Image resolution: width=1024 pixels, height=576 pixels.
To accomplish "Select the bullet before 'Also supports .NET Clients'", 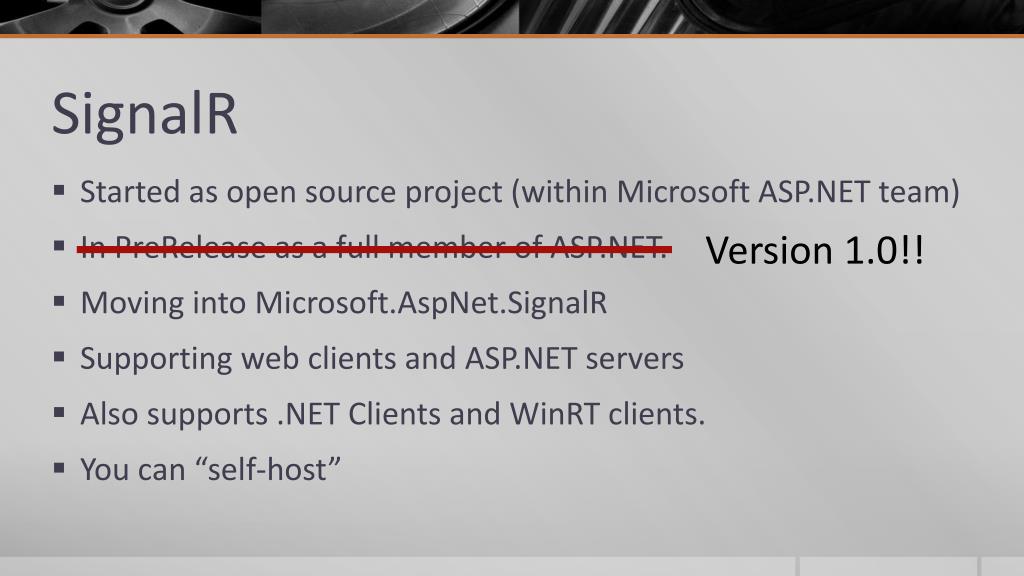I will click(59, 413).
